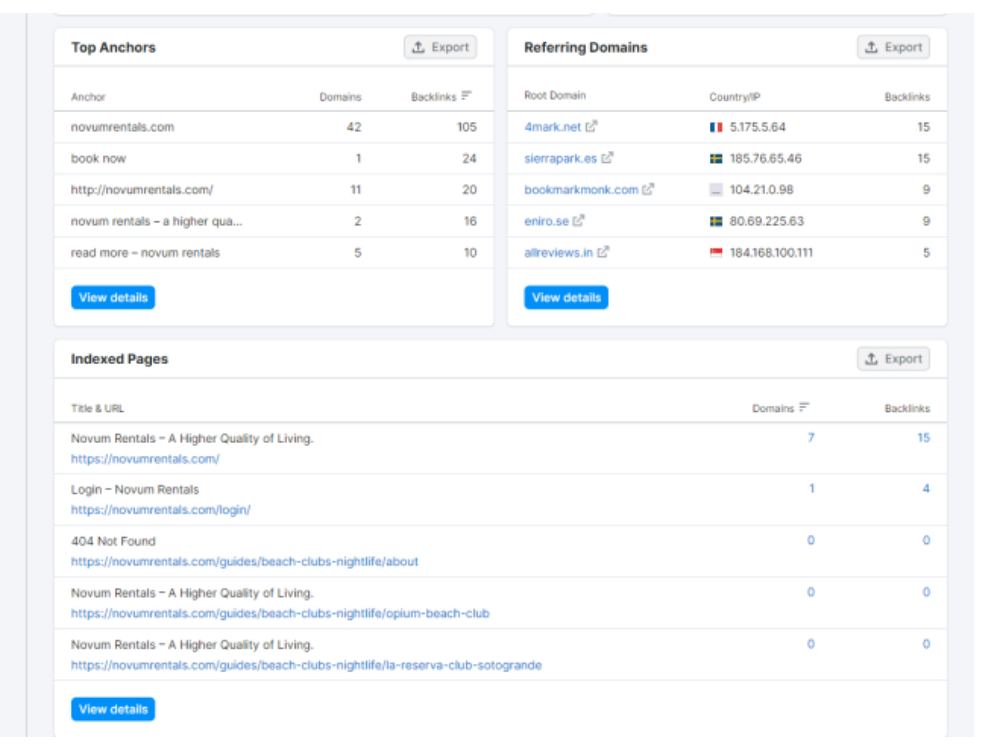Click the French flag icon for 5.175.5.64
The height and width of the screenshot is (750, 1000).
pos(716,128)
